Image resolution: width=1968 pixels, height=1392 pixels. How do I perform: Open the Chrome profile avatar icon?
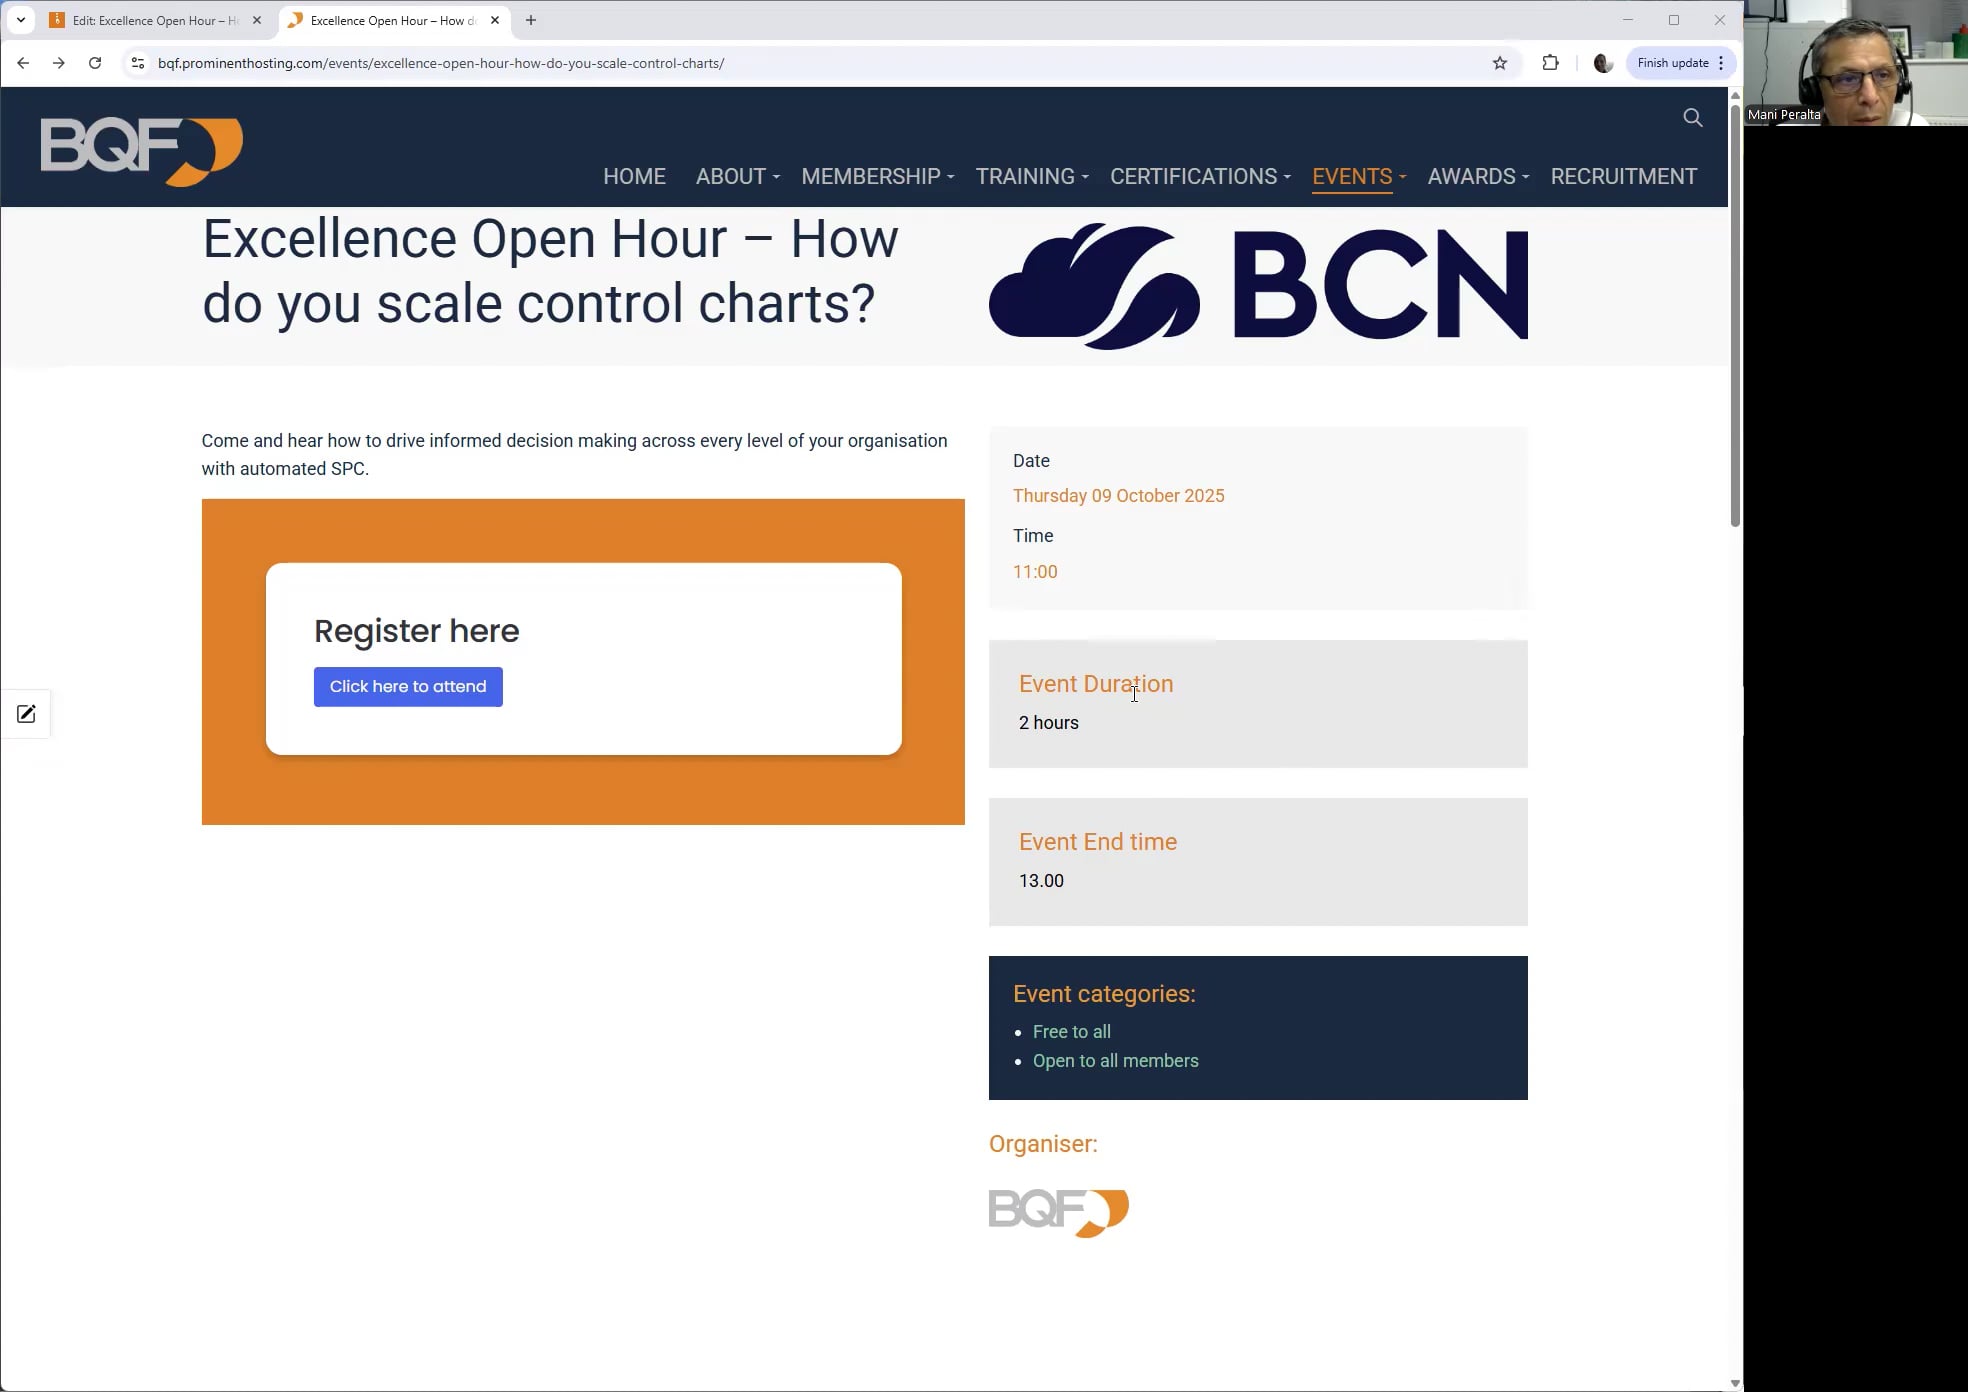1603,63
